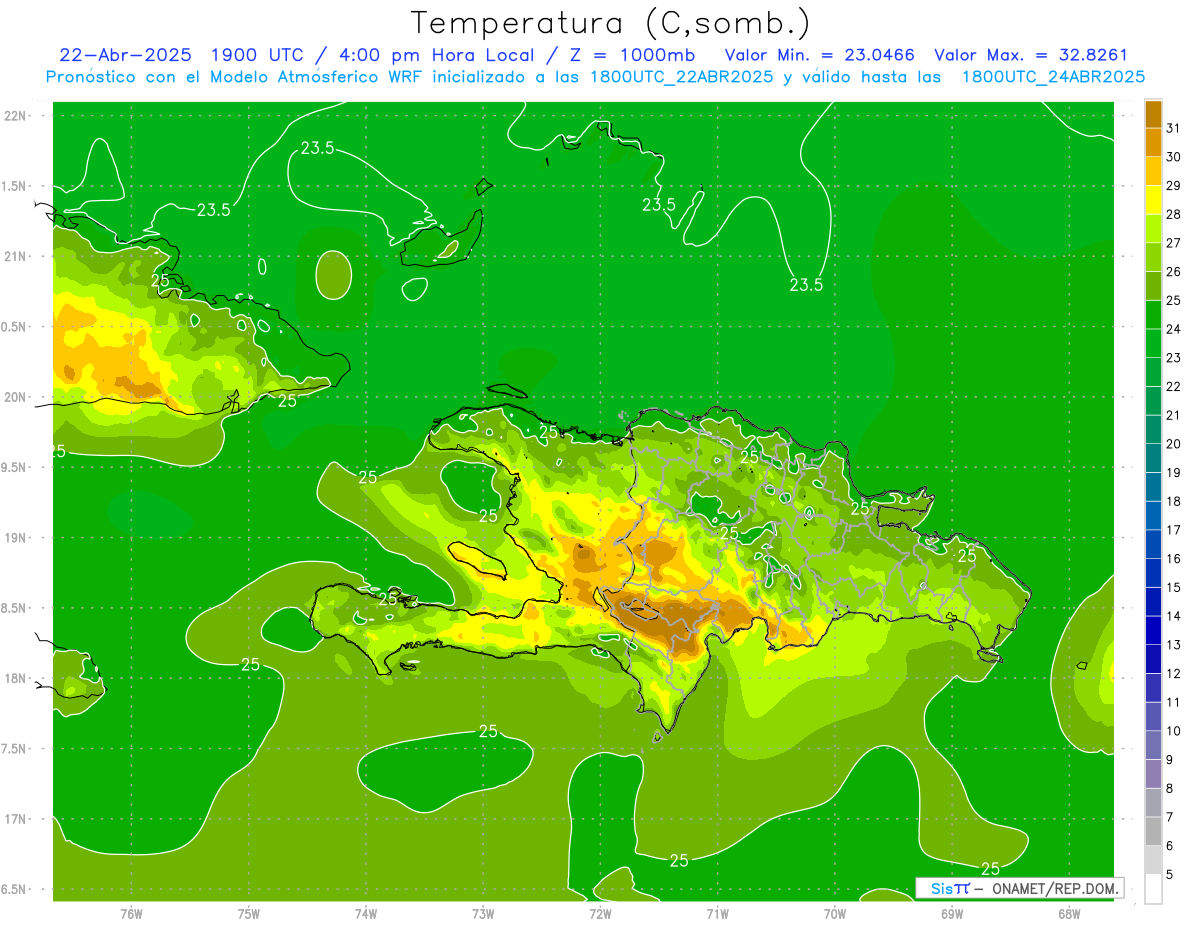Click the "19N" latitude axis label

coord(14,537)
